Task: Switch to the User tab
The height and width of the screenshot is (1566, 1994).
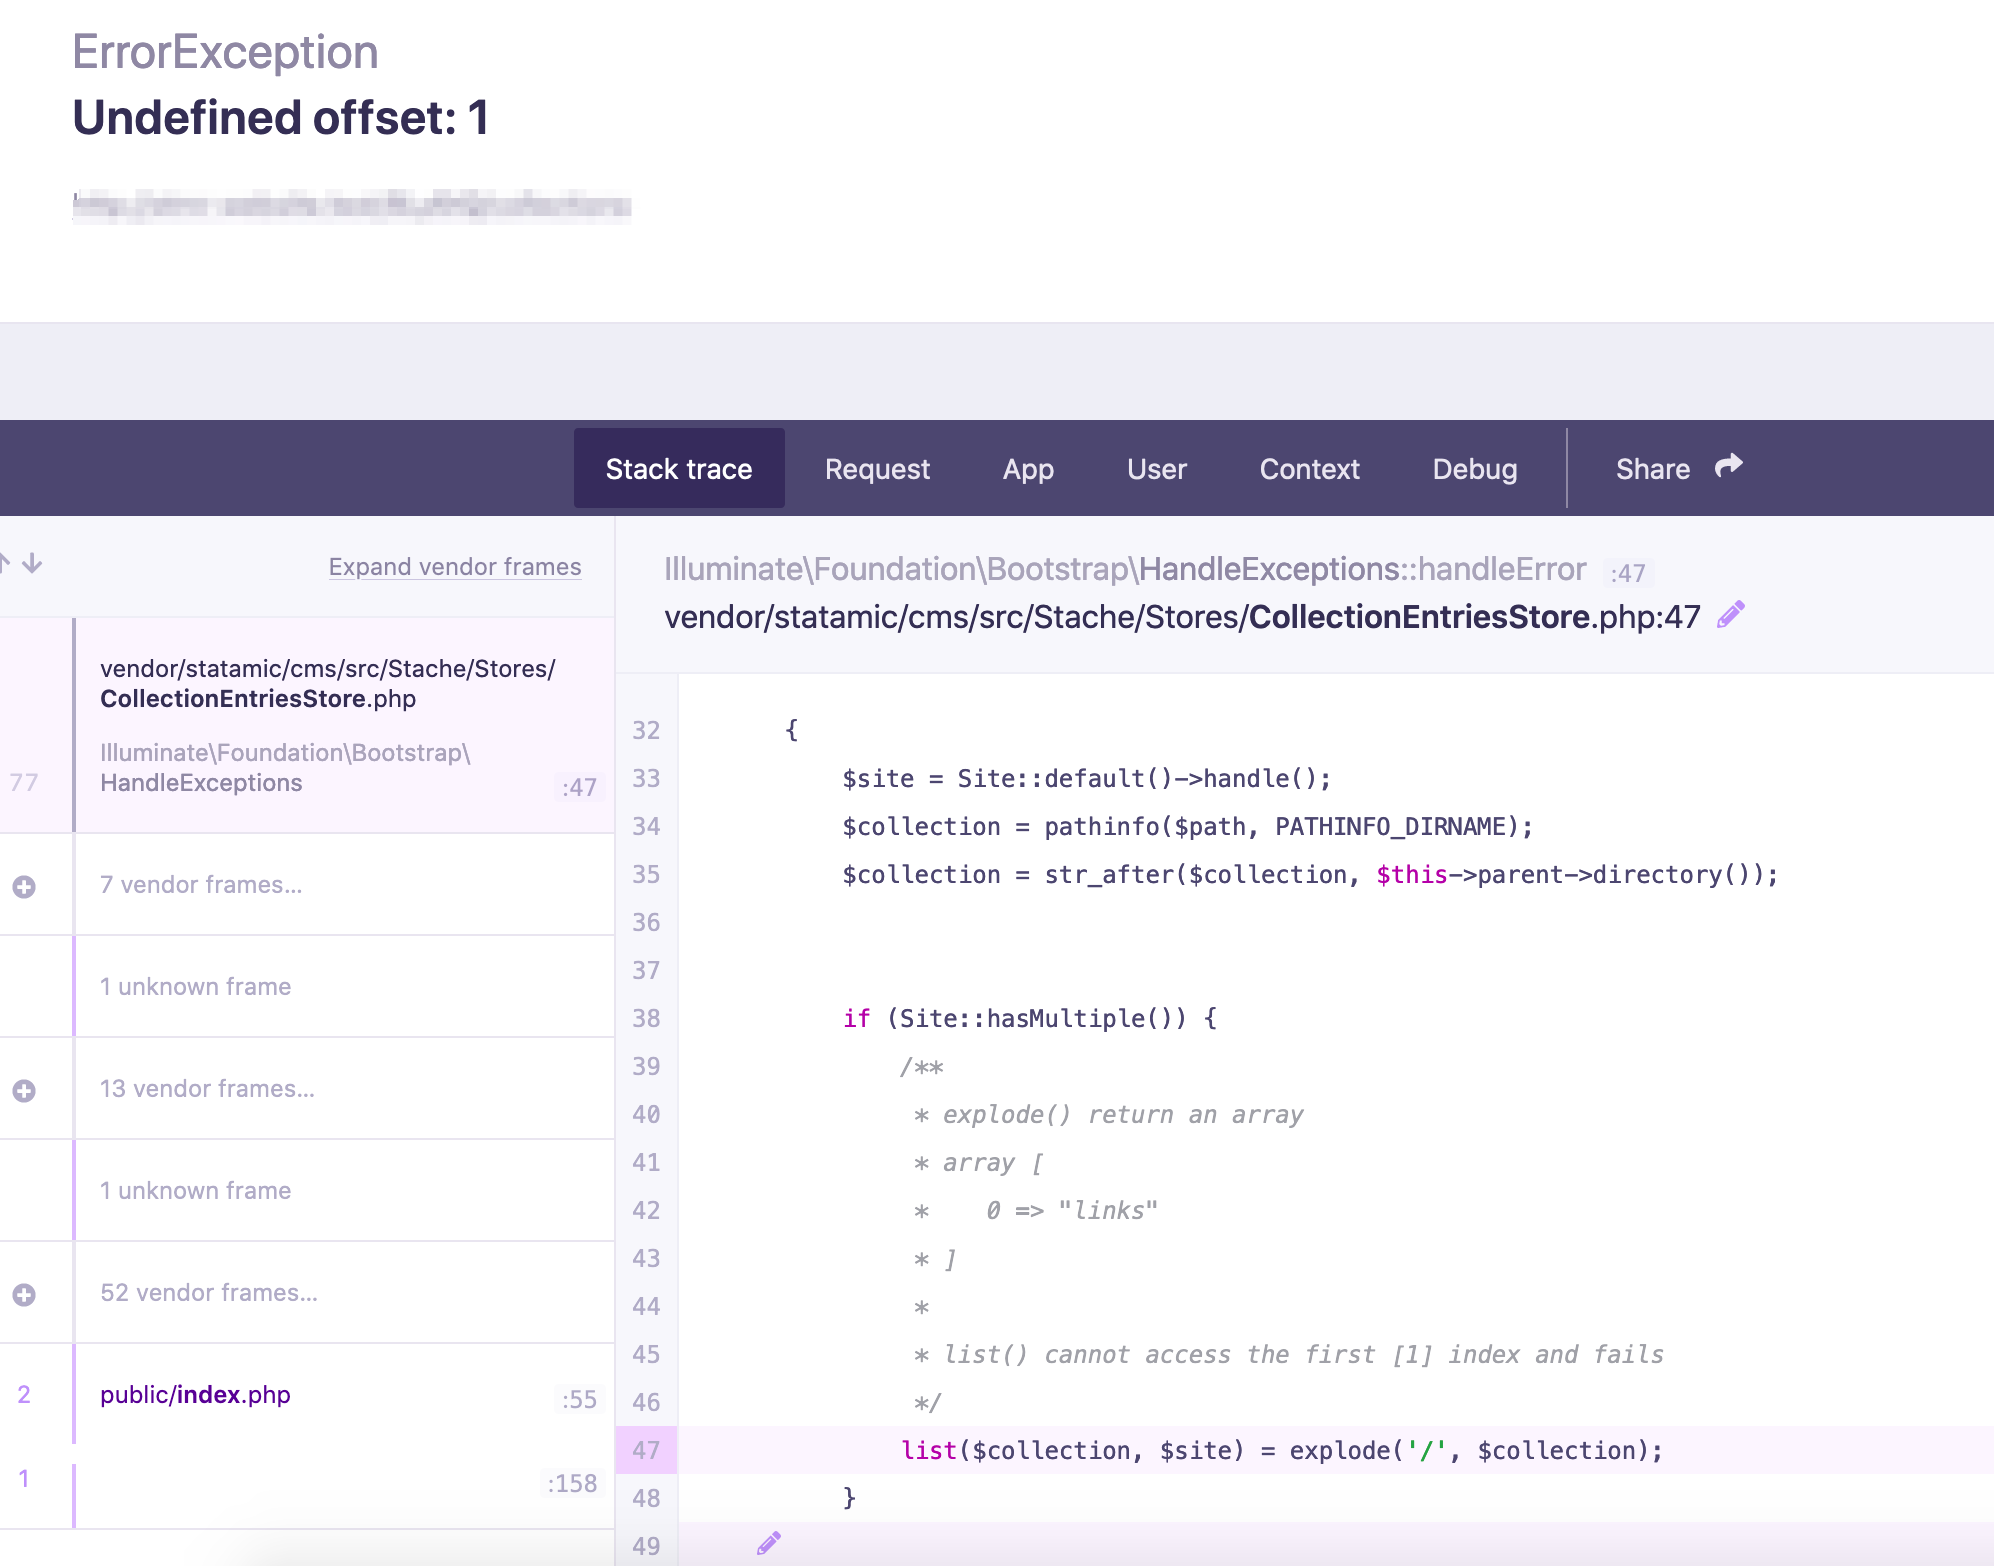Action: point(1156,468)
